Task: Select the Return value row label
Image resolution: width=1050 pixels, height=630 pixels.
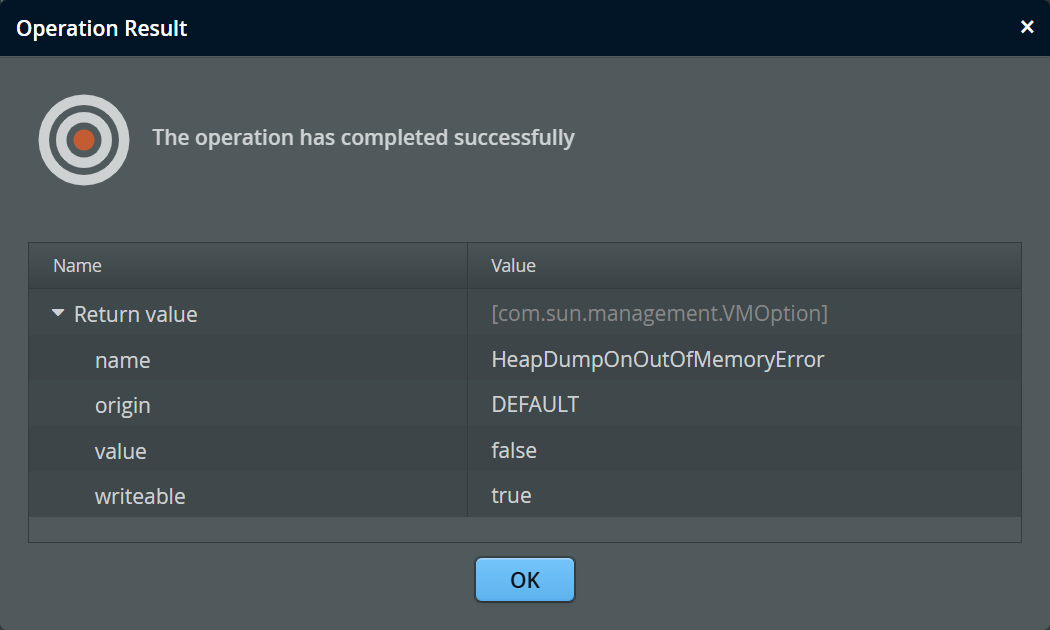Action: click(136, 314)
